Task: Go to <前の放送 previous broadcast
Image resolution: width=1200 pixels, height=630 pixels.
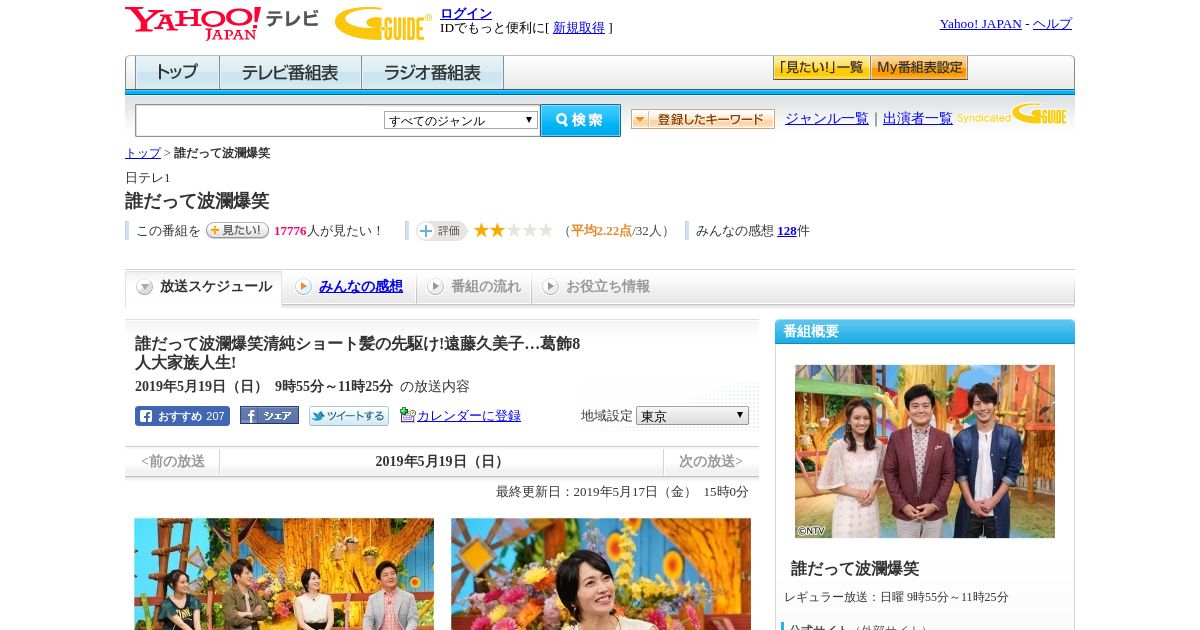Action: [173, 462]
